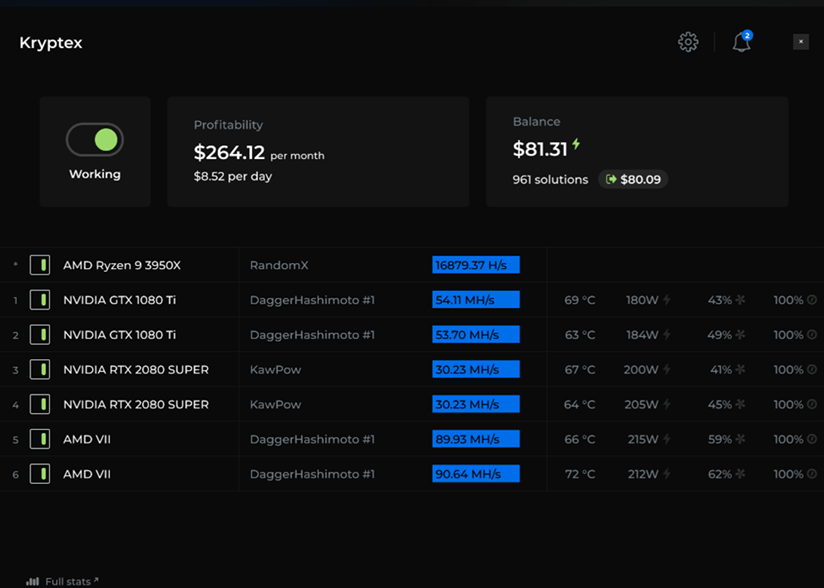824x588 pixels.
Task: Click the load gauge icon in GTX 1080 Ti row 1
Action: [812, 300]
